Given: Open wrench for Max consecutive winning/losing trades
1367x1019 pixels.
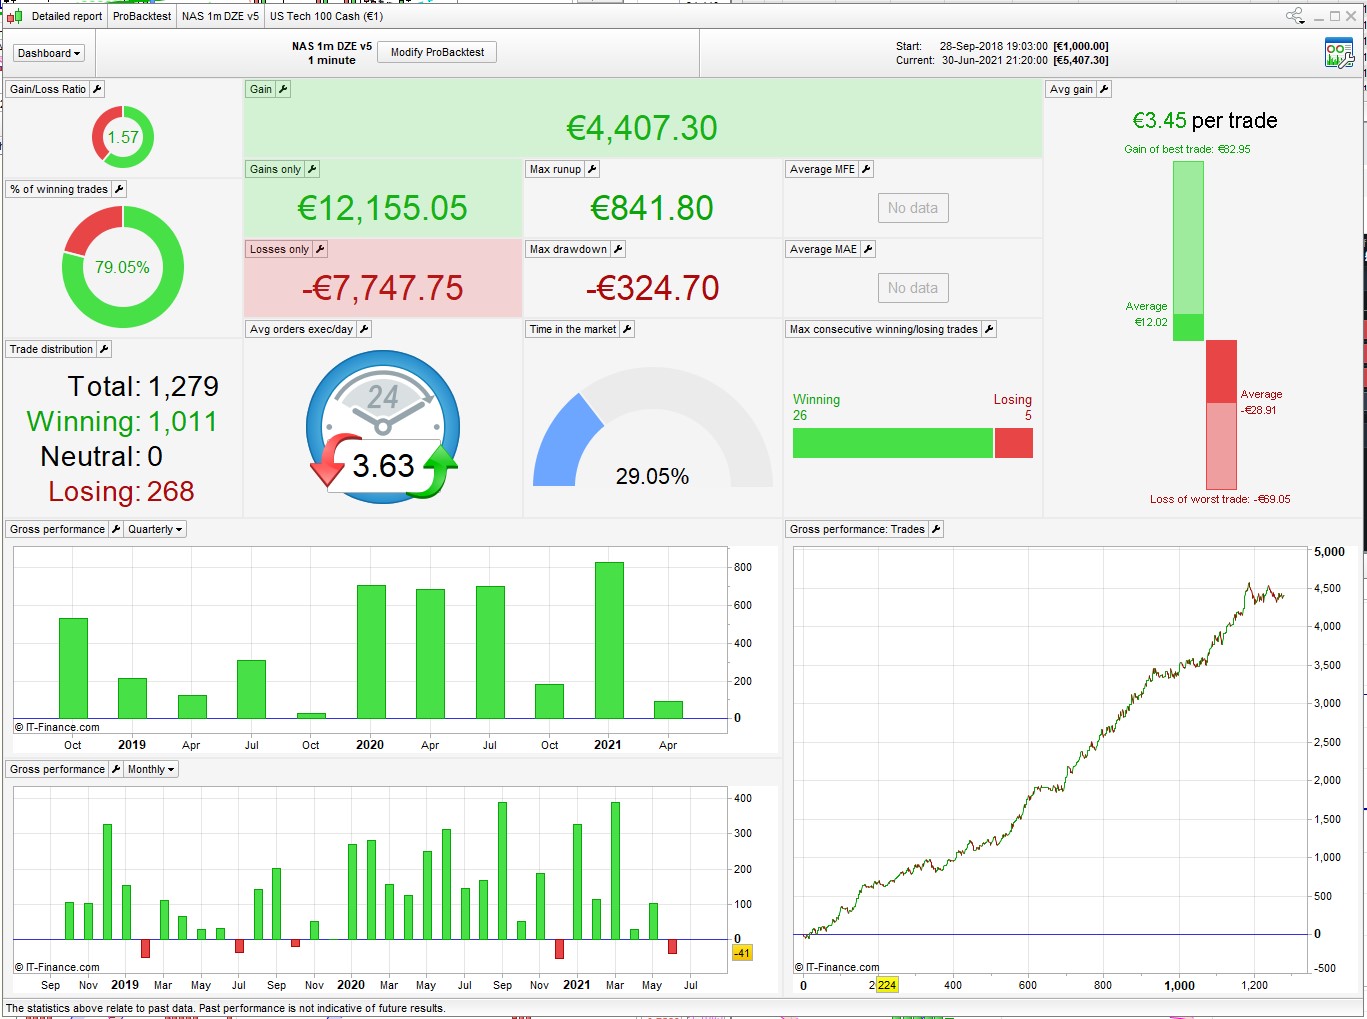Looking at the screenshot, I should pos(989,329).
